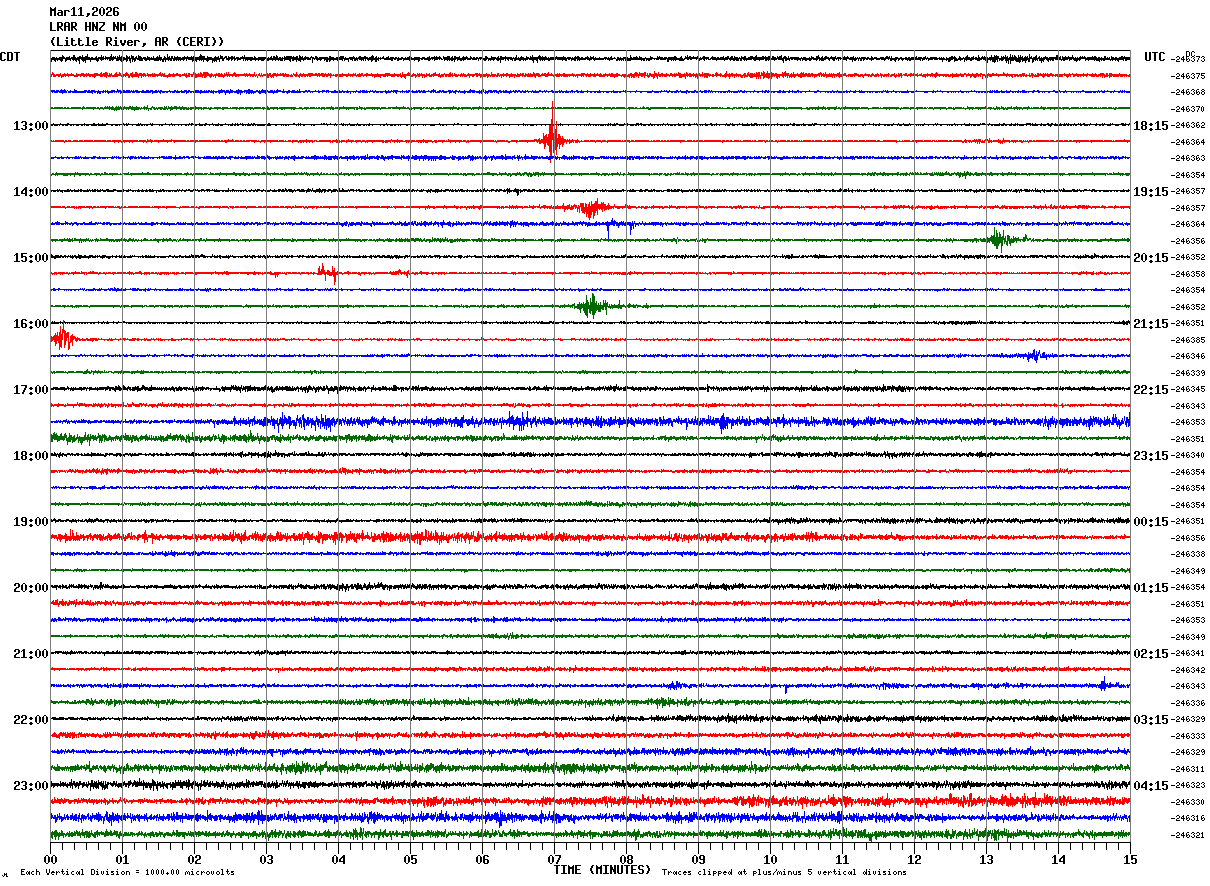Click the 14:00 CDT time label
Viewport: 1210px width, 886px height.
coord(30,192)
